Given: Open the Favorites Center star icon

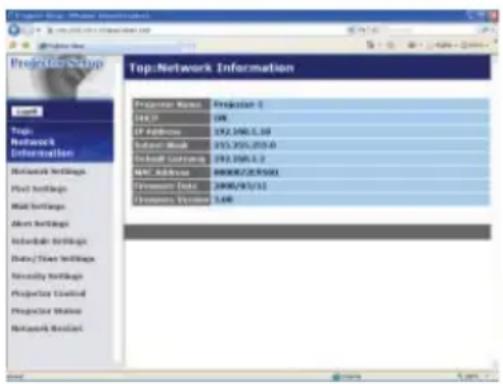Looking at the screenshot, I should (13, 45).
